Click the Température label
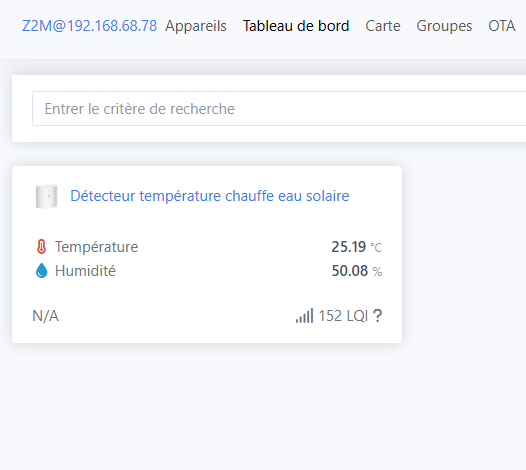This screenshot has height=470, width=526. pos(97,247)
